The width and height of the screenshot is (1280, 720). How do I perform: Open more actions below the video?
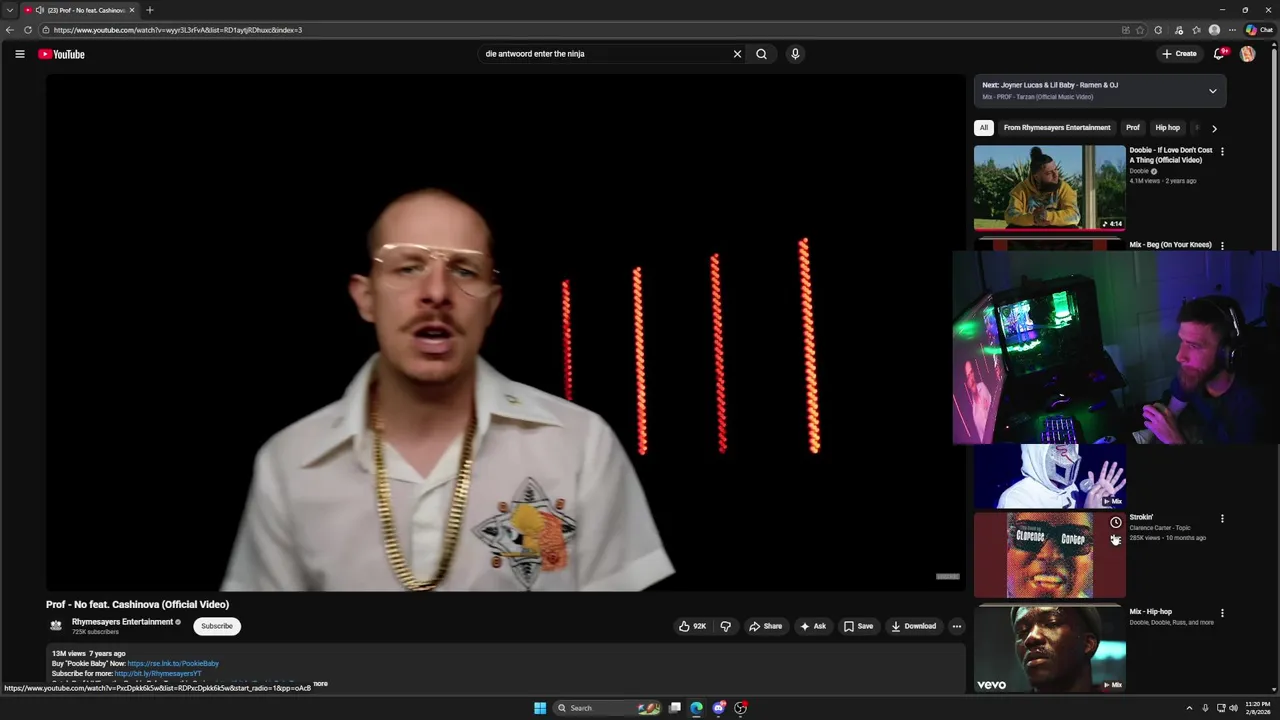pos(956,626)
